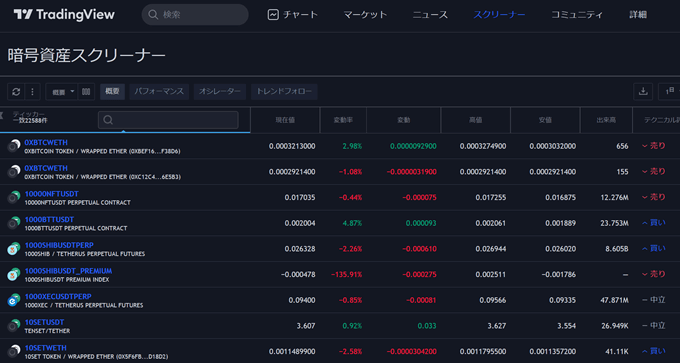Click the 中立 rating in the 10SETUSDT row

pyautogui.click(x=654, y=325)
